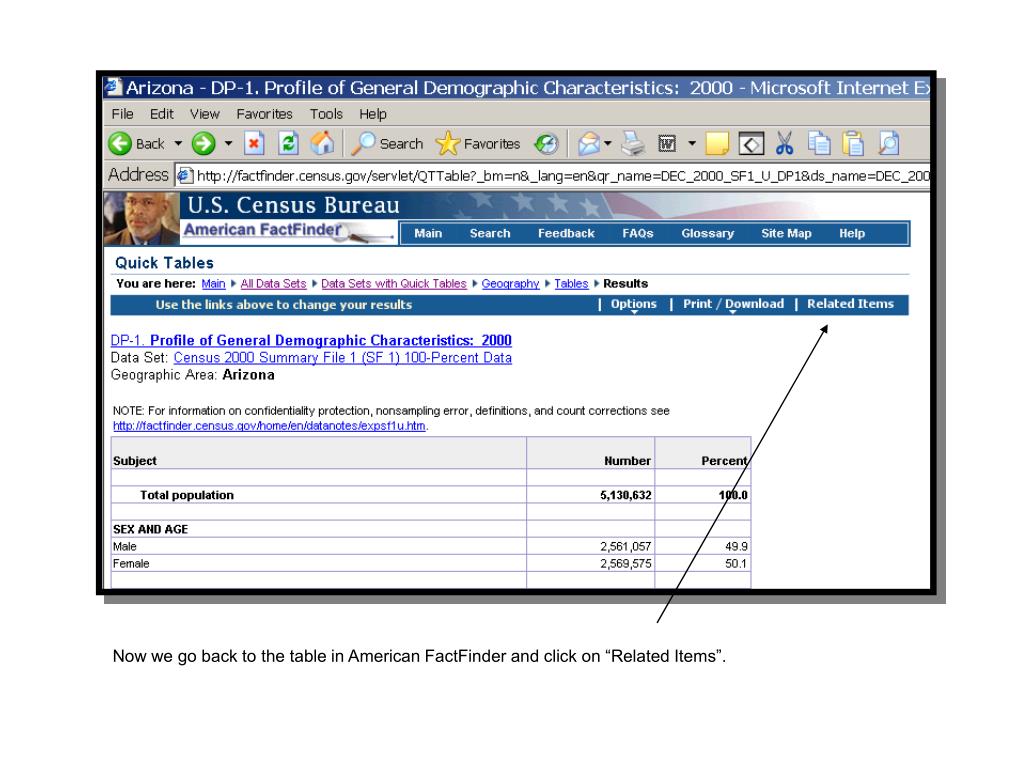Select the Glossary tab in FactFinder navigation
This screenshot has height=768, width=1024.
point(707,233)
